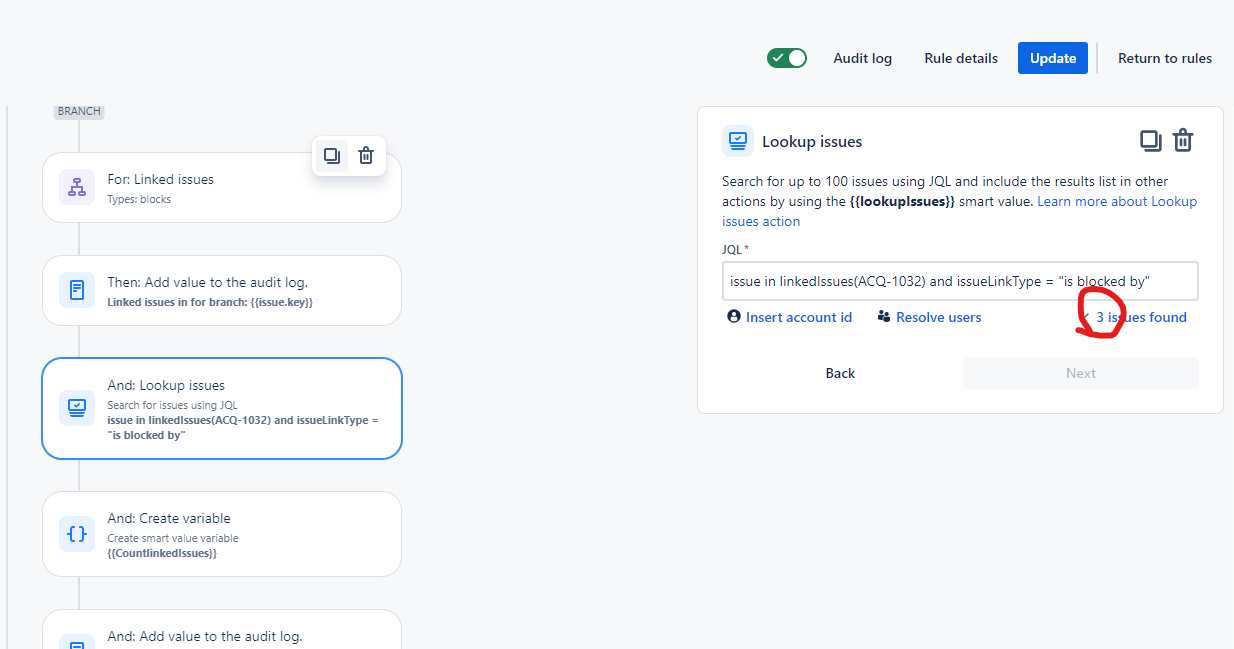This screenshot has width=1234, height=649.
Task: Open the And: Lookup issues step
Action: click(222, 408)
